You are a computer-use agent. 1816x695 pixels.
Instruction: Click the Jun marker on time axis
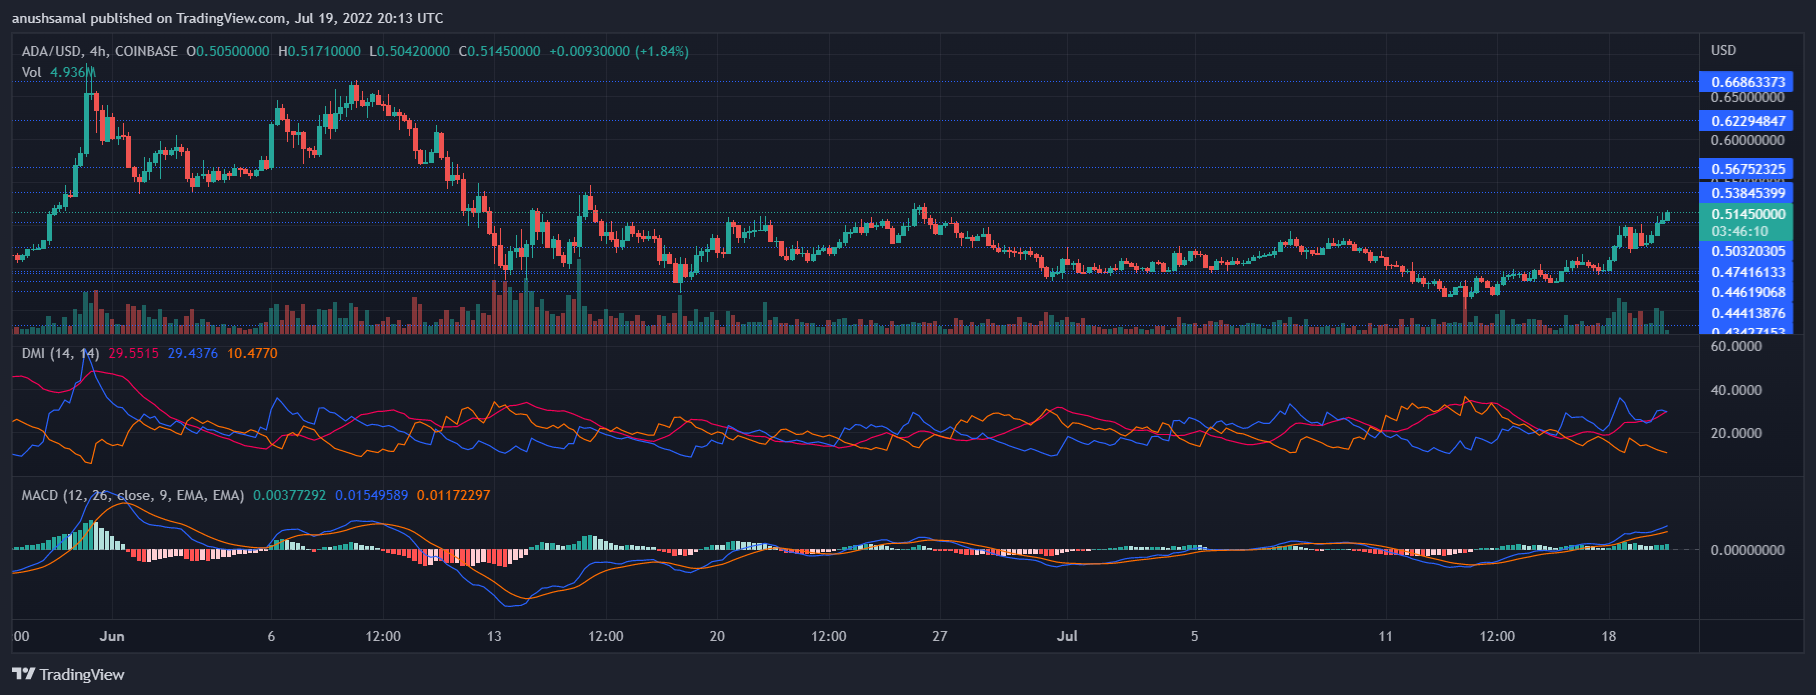(x=112, y=636)
